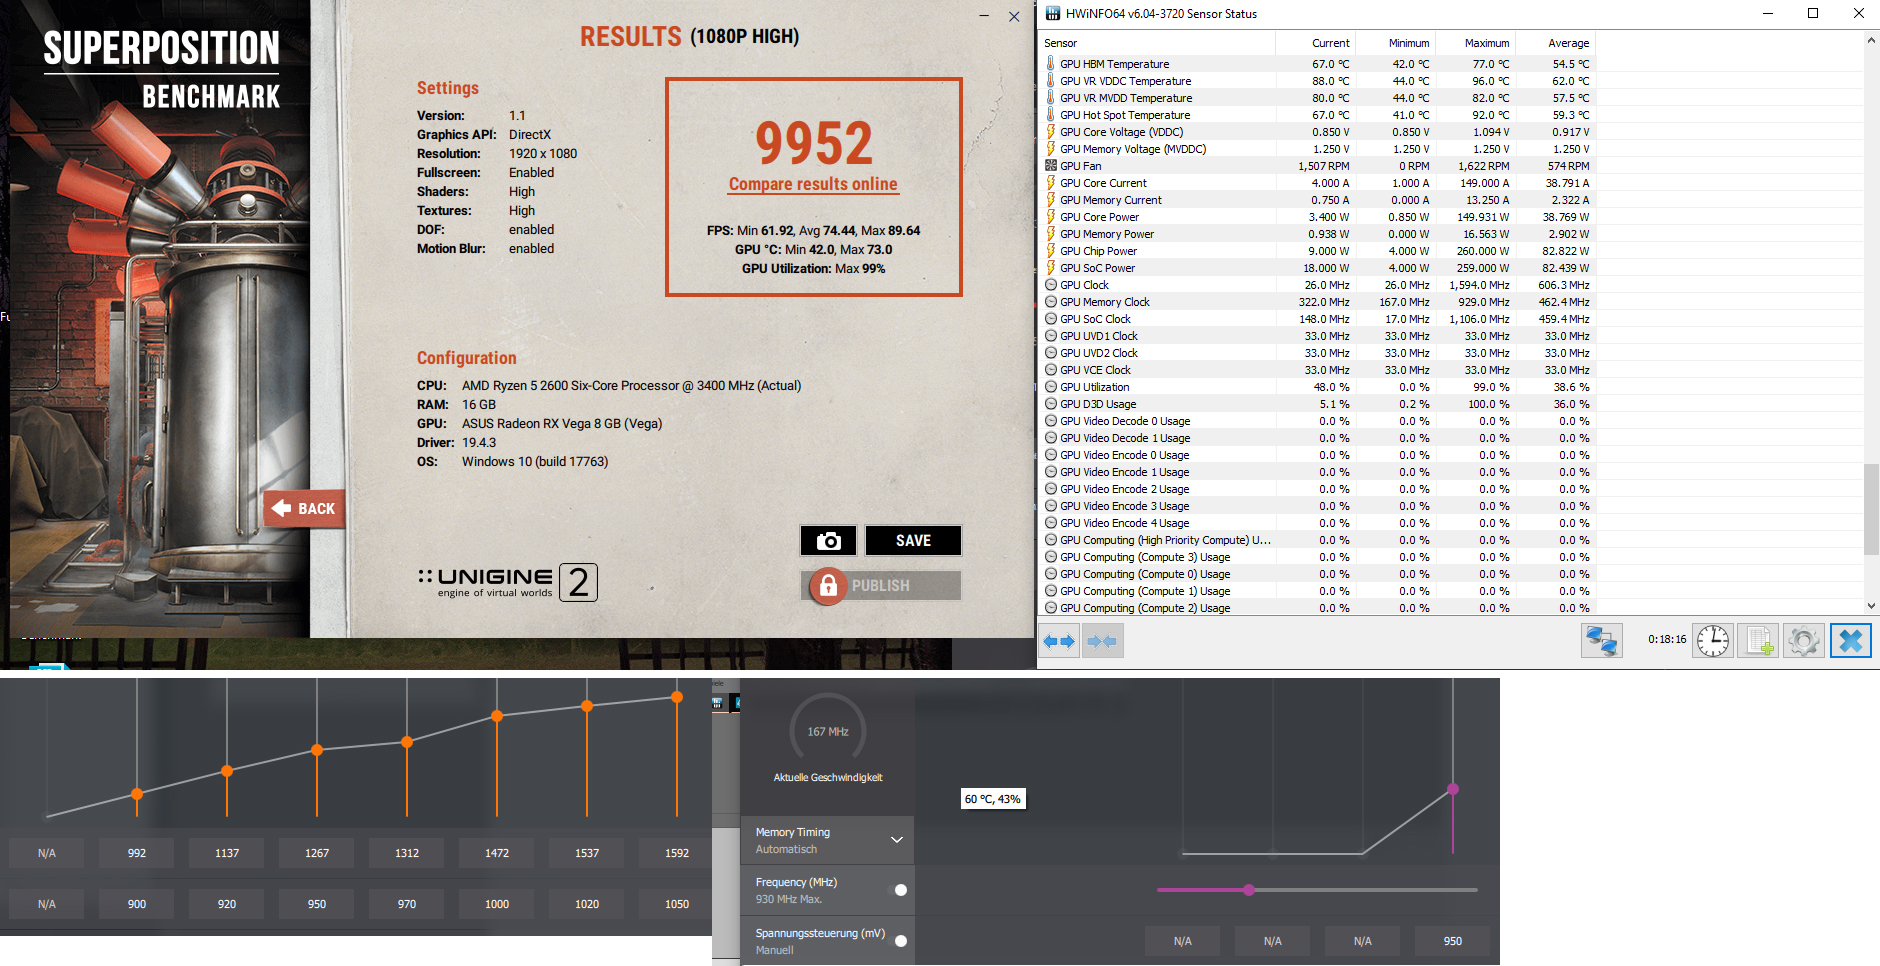Select the orange curve point above 992
This screenshot has height=966, width=1880.
point(137,794)
